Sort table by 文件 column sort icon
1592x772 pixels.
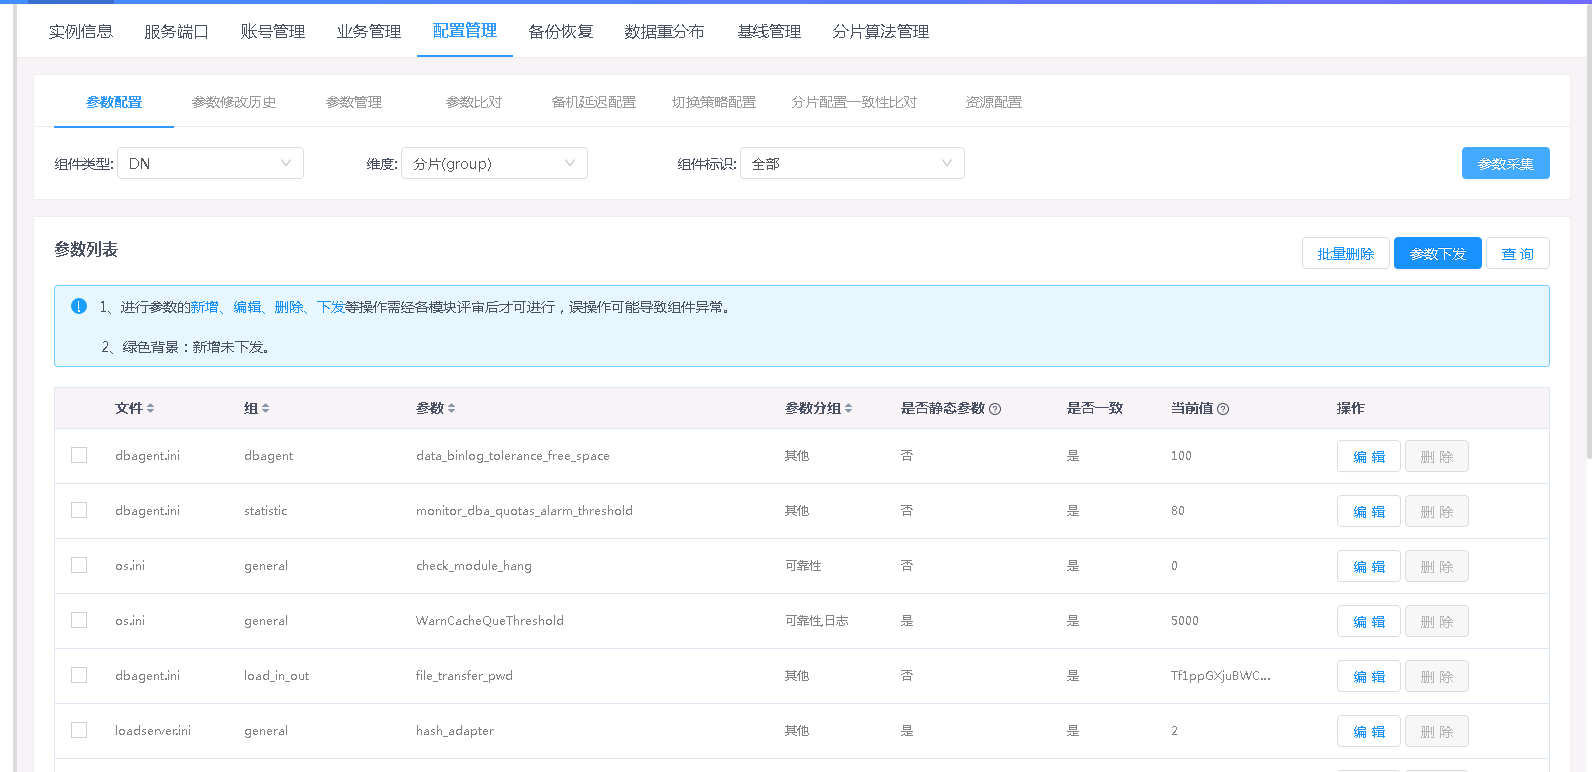point(150,408)
